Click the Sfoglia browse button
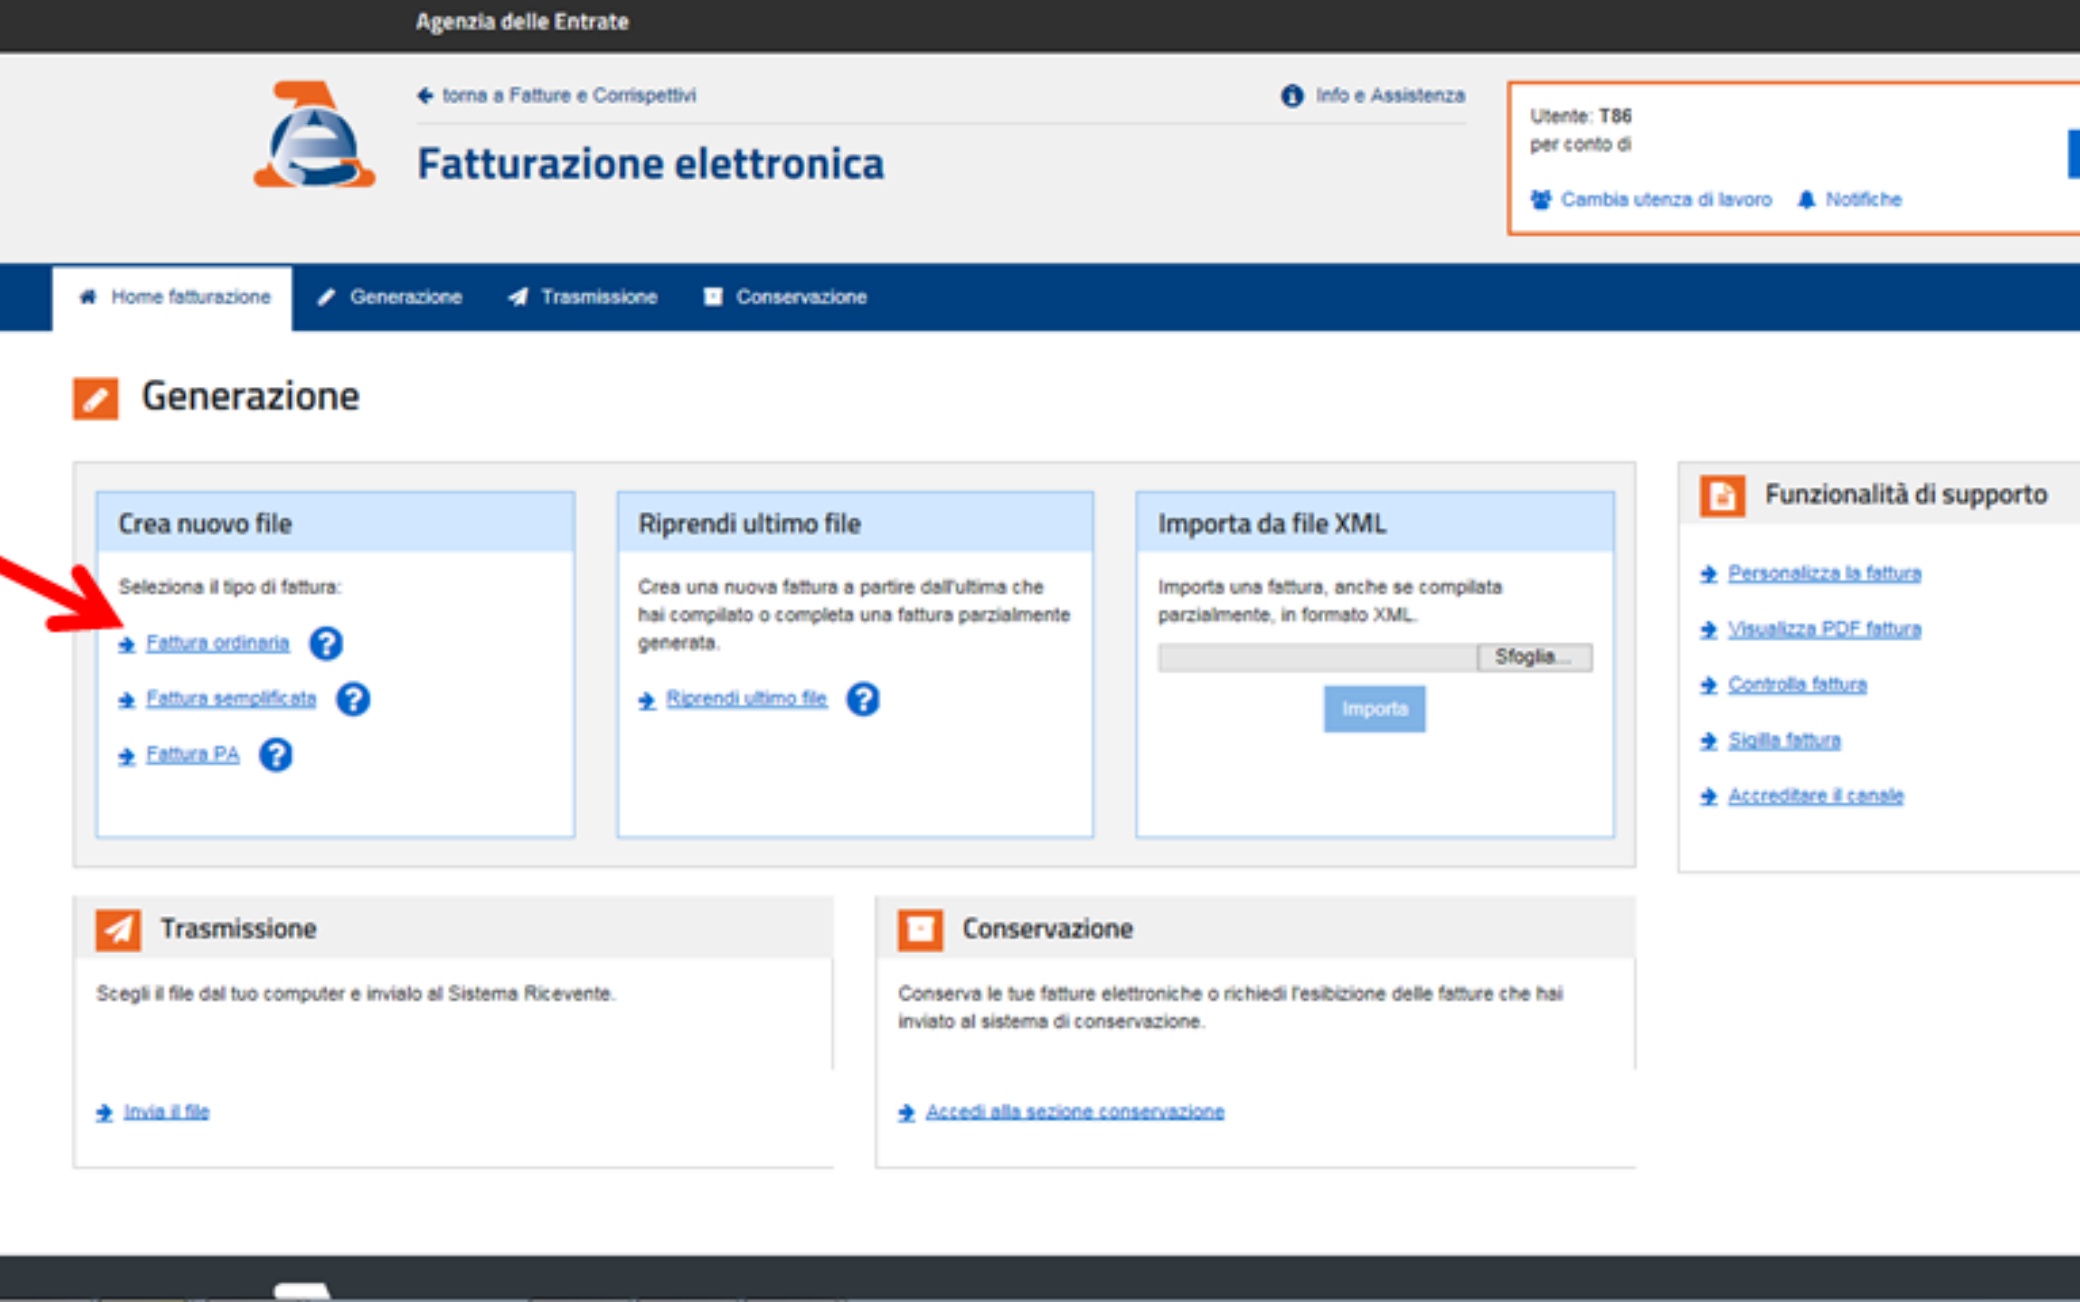2080x1302 pixels. (x=1534, y=657)
